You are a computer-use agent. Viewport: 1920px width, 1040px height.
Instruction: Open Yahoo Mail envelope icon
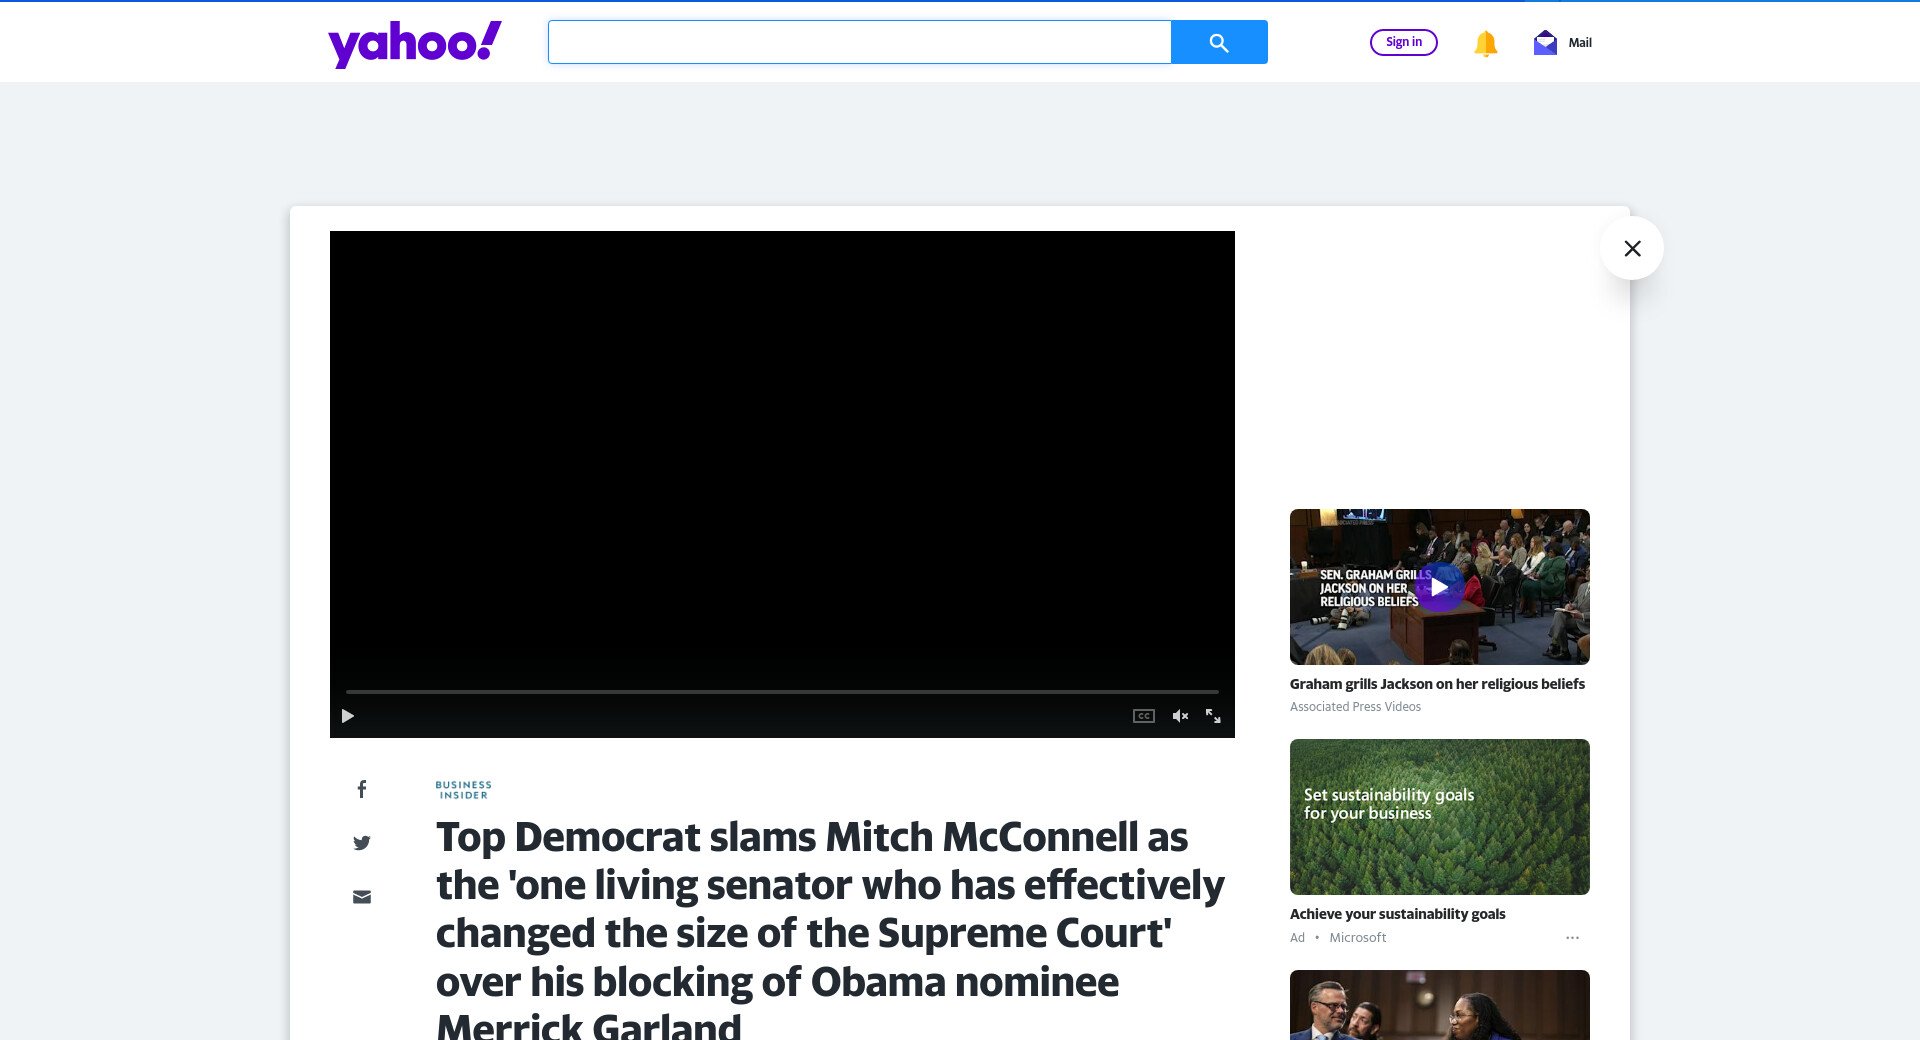1545,42
